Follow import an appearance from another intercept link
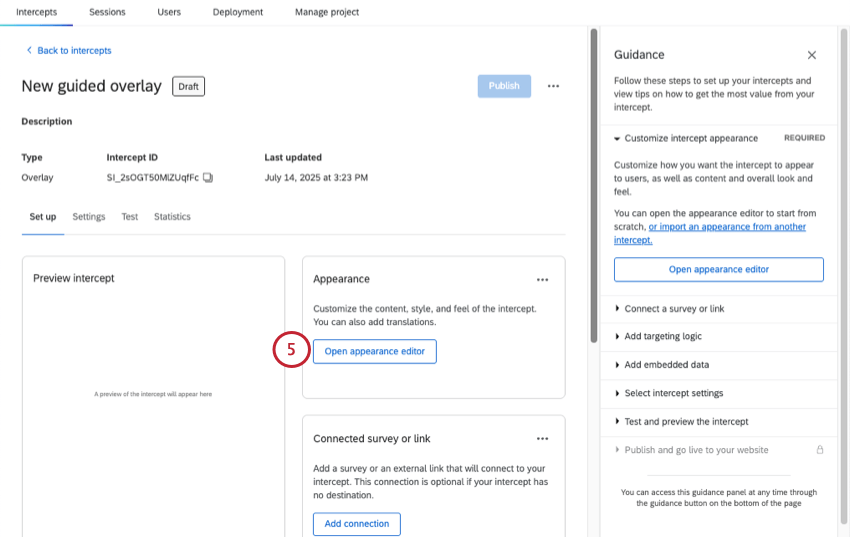This screenshot has width=850, height=537. pyautogui.click(x=710, y=233)
